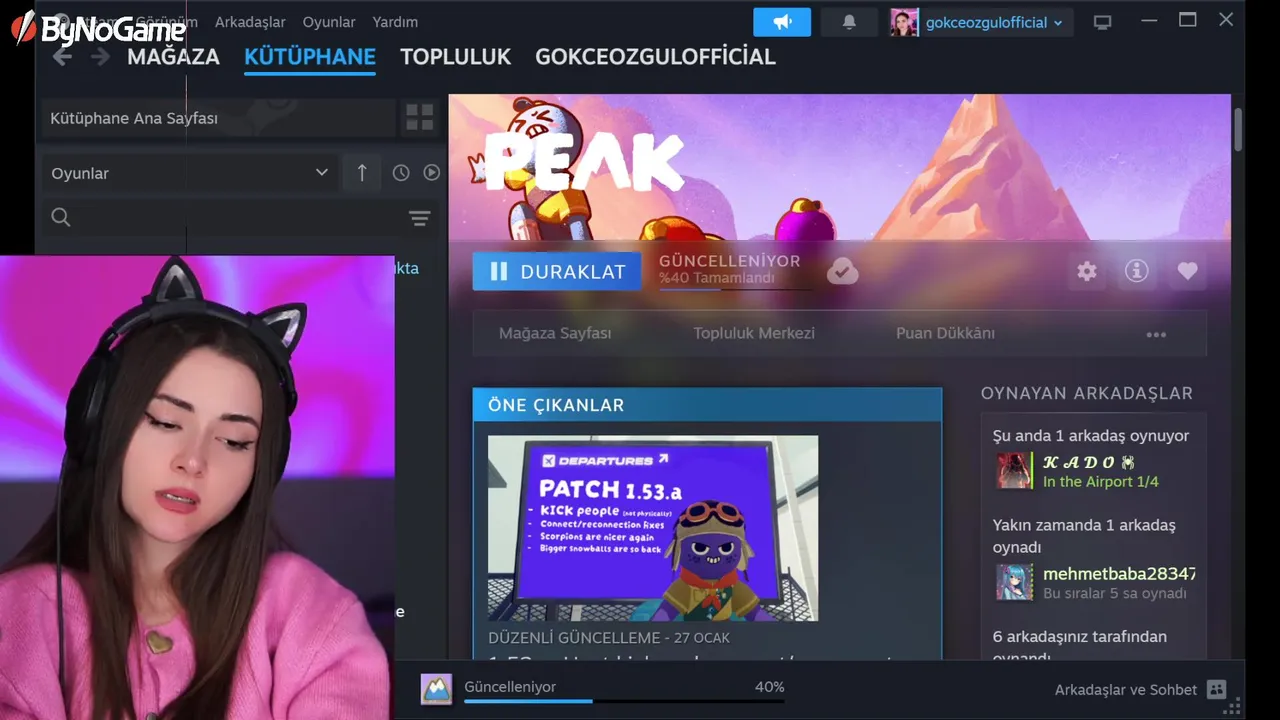This screenshot has height=720, width=1280.
Task: Pause the update with DURAKLAT
Action: pyautogui.click(x=557, y=271)
